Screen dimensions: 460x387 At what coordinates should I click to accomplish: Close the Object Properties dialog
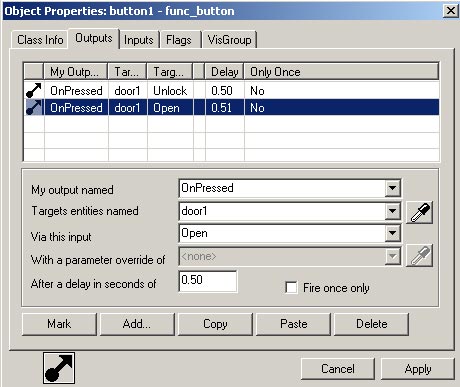[x=451, y=11]
